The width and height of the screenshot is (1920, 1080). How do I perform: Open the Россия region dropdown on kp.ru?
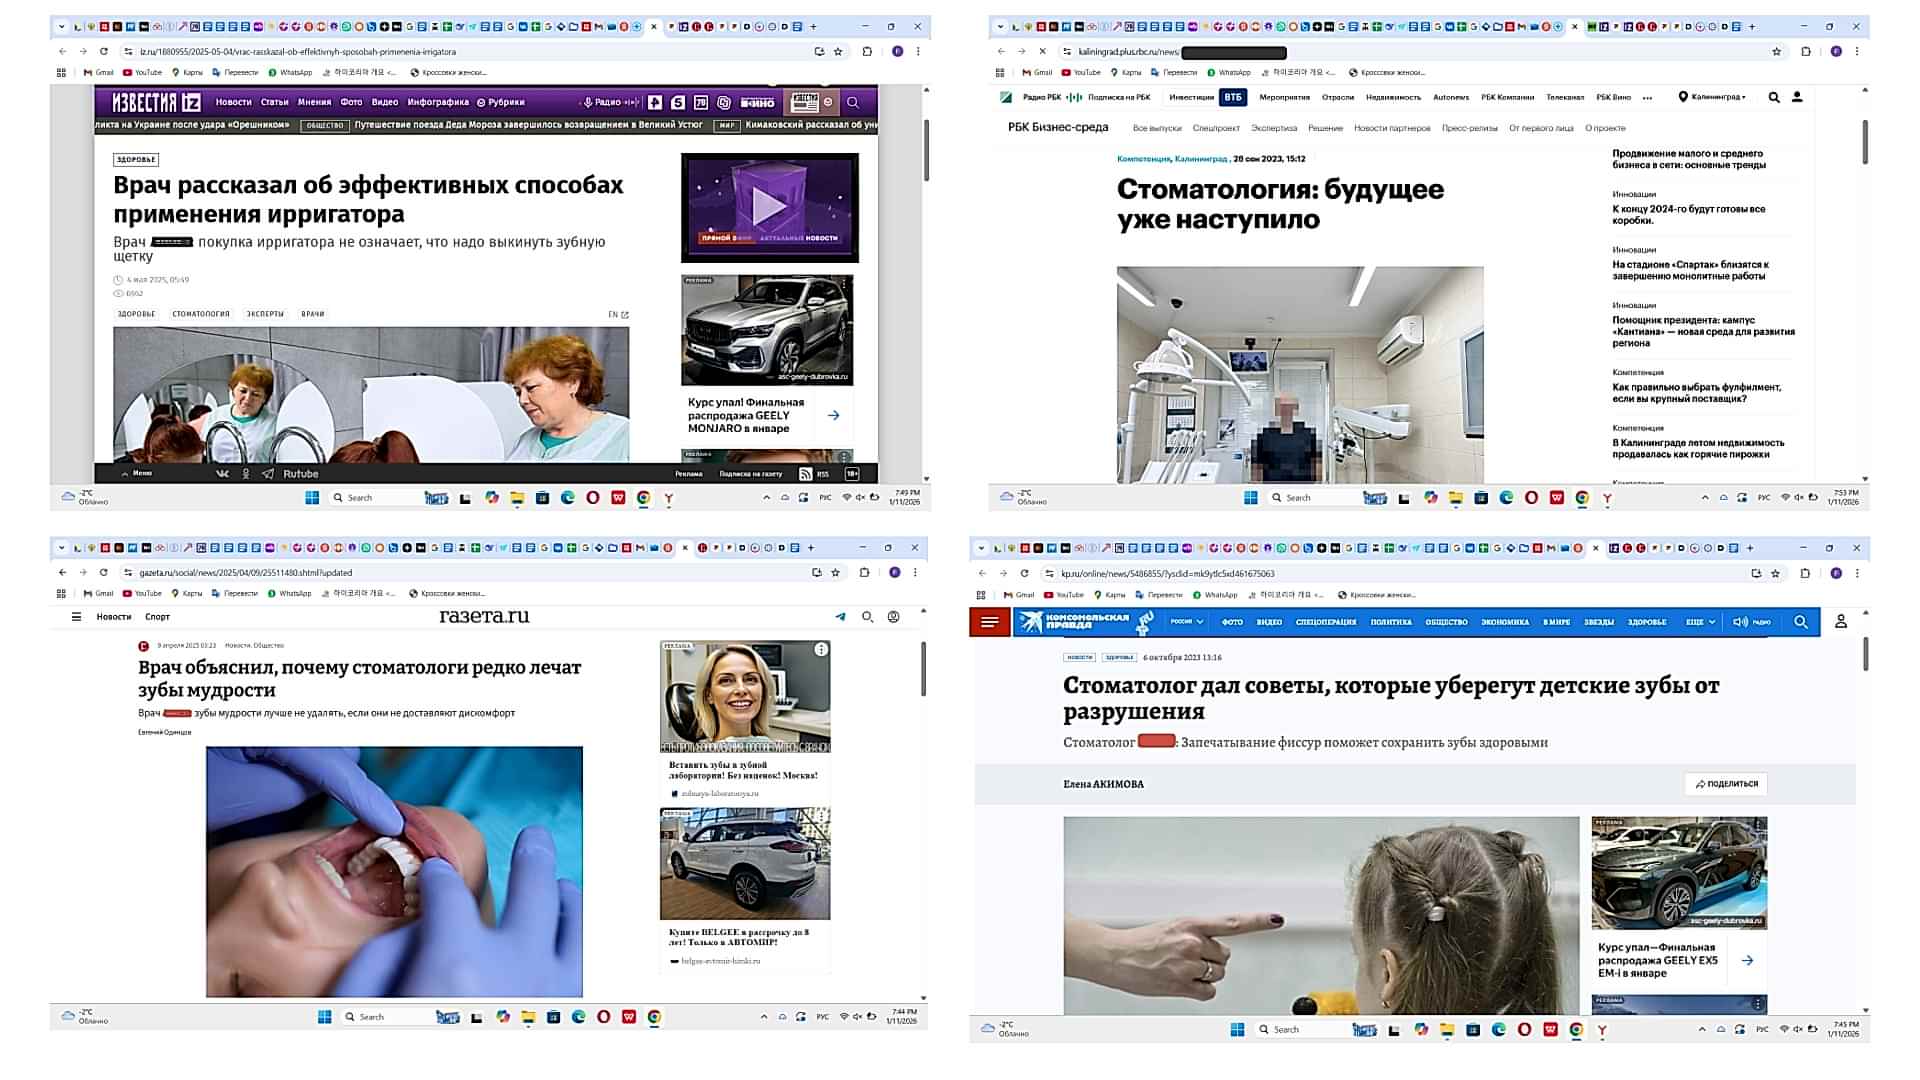[1187, 622]
